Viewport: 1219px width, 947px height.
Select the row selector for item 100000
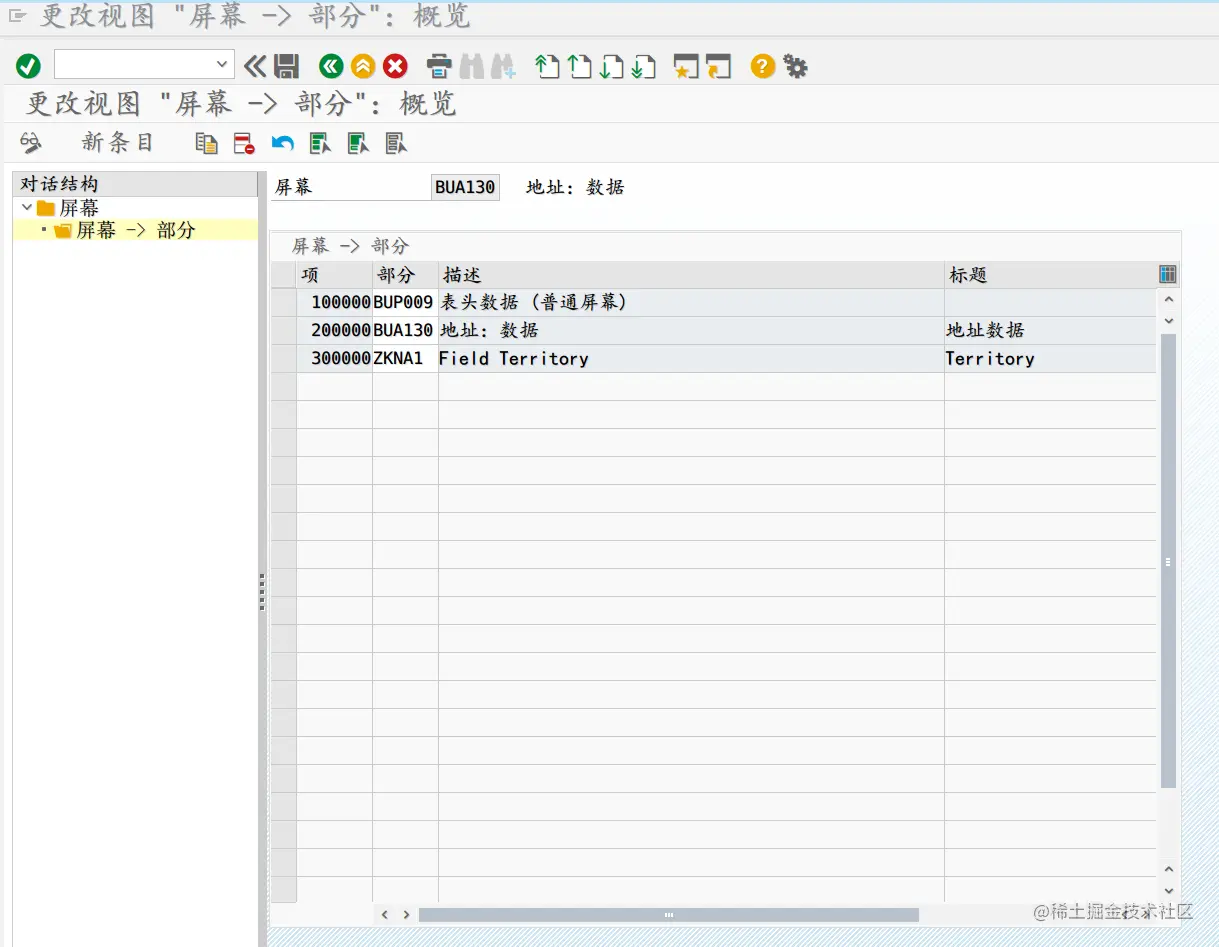click(x=284, y=303)
